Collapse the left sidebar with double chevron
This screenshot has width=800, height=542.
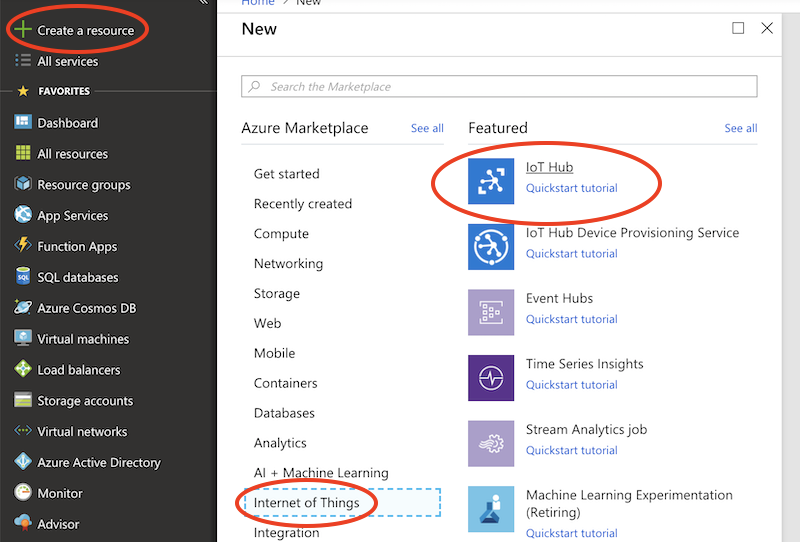pos(203,2)
